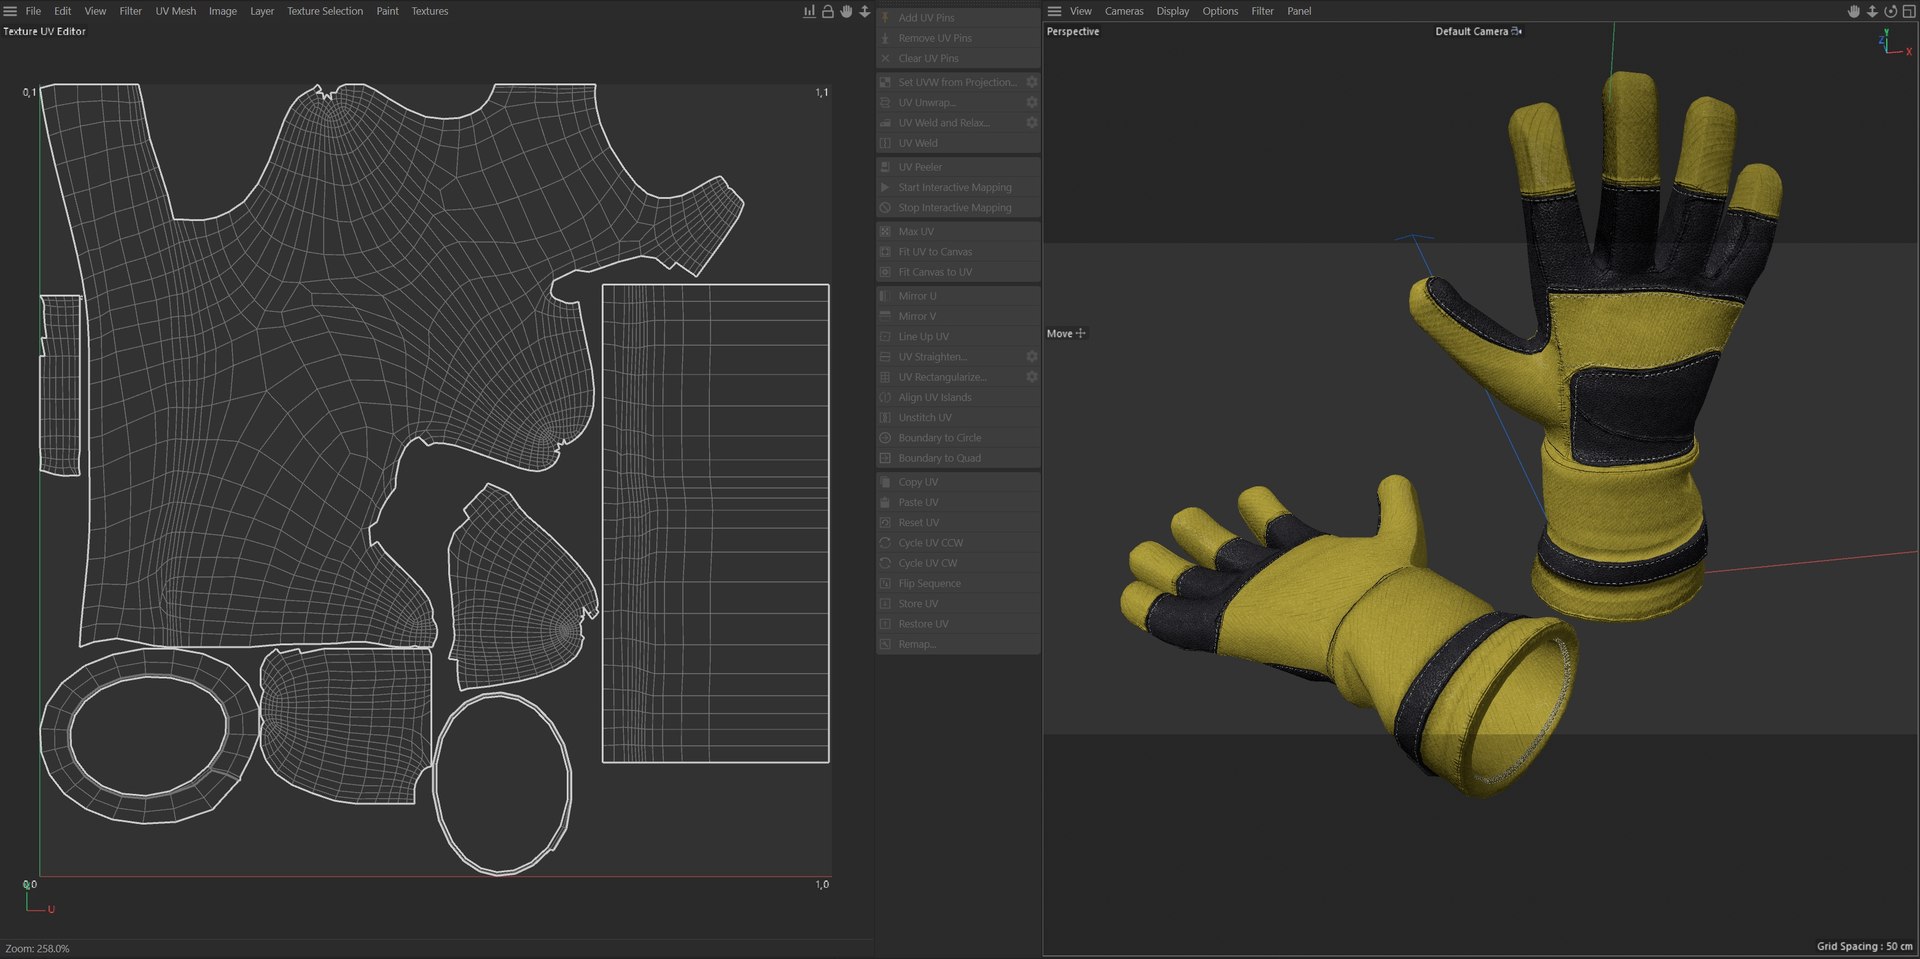Open the File menu
Image resolution: width=1920 pixels, height=959 pixels.
coord(33,11)
